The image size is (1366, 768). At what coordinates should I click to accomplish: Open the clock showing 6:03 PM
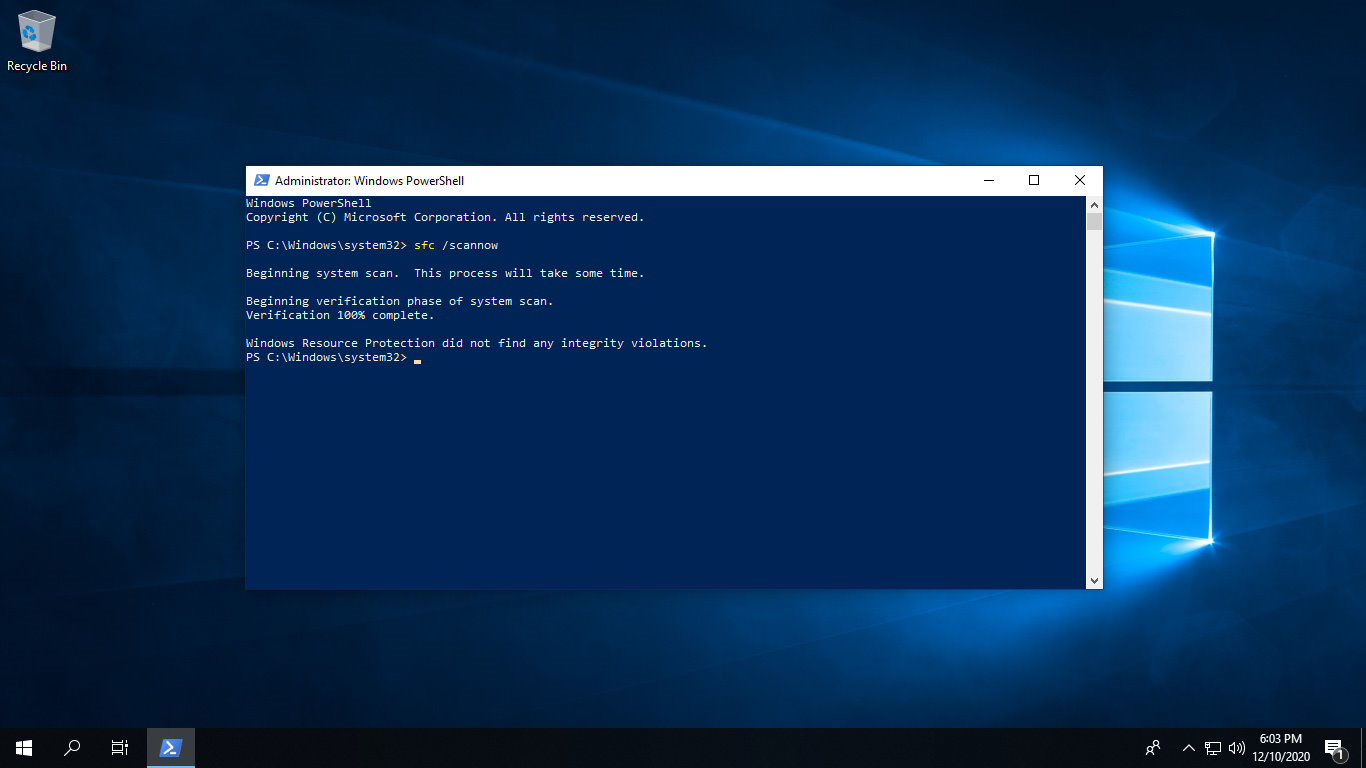pyautogui.click(x=1281, y=747)
